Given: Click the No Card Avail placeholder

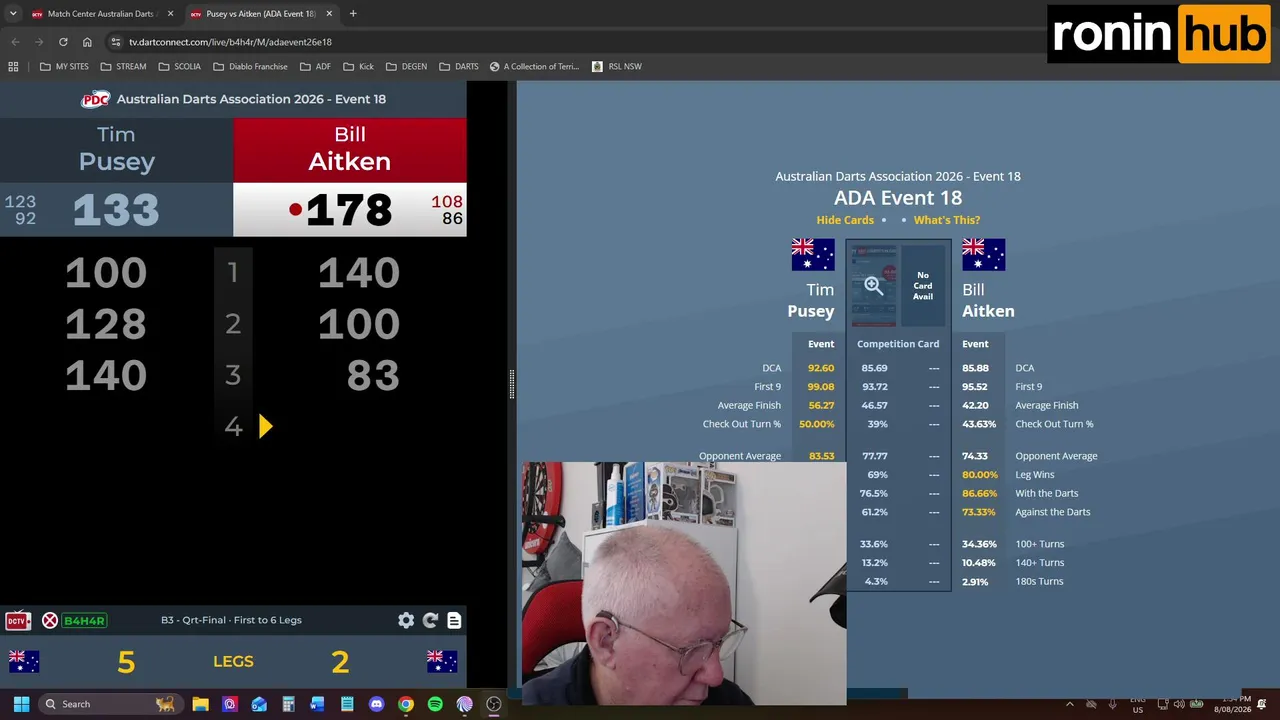Looking at the screenshot, I should [x=923, y=286].
